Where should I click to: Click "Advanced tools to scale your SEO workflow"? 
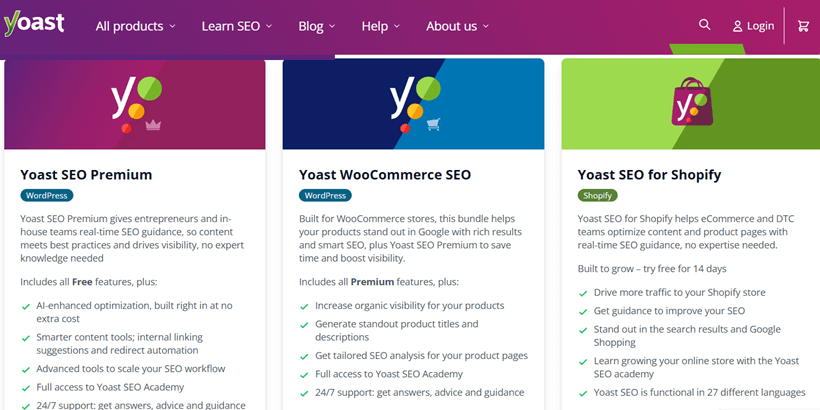point(131,369)
